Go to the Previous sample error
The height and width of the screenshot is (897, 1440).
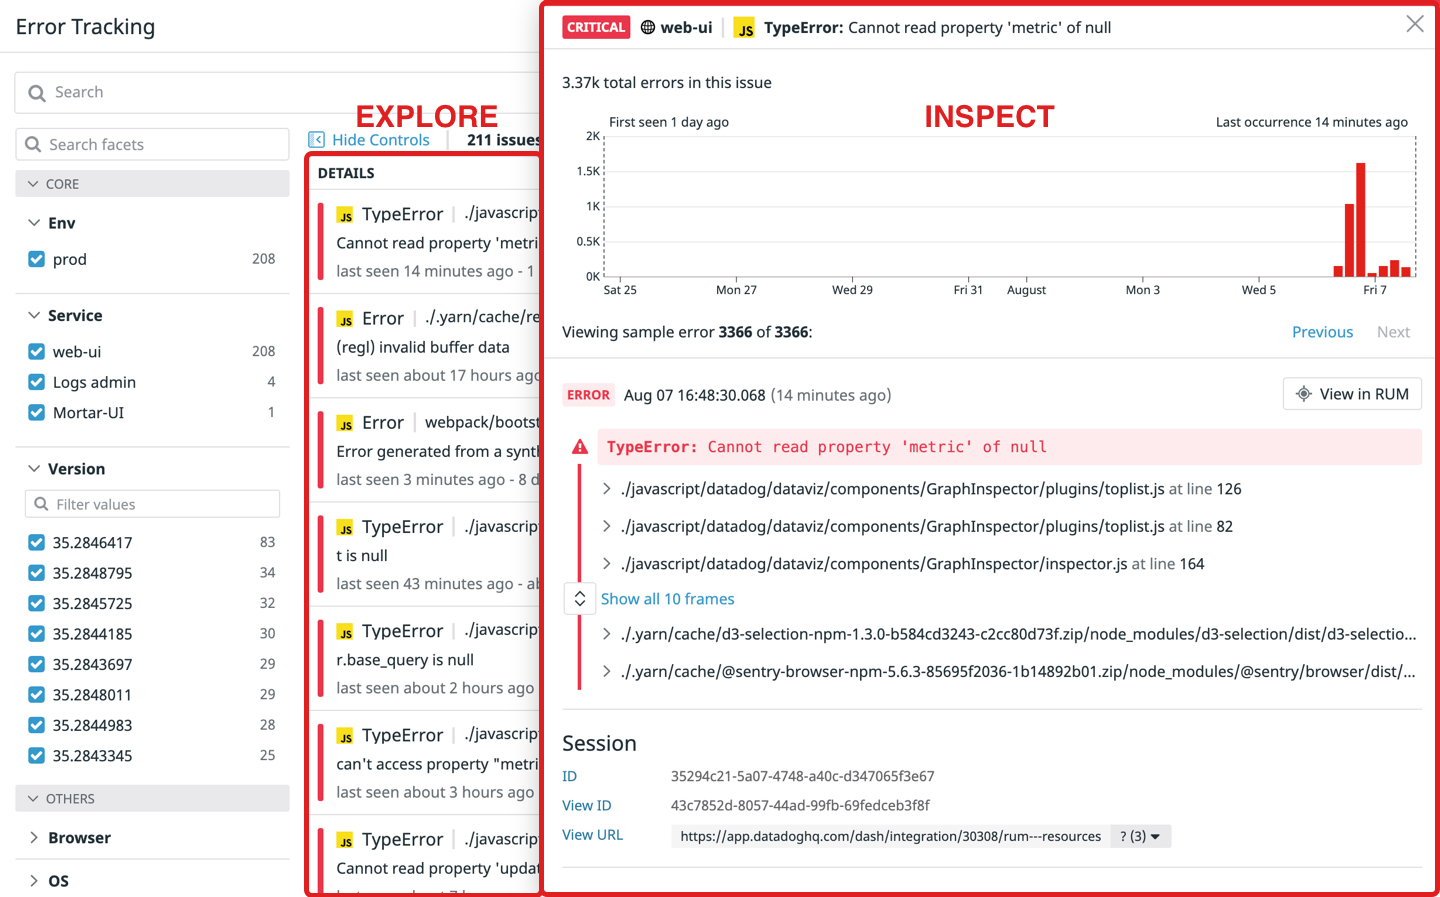1322,332
